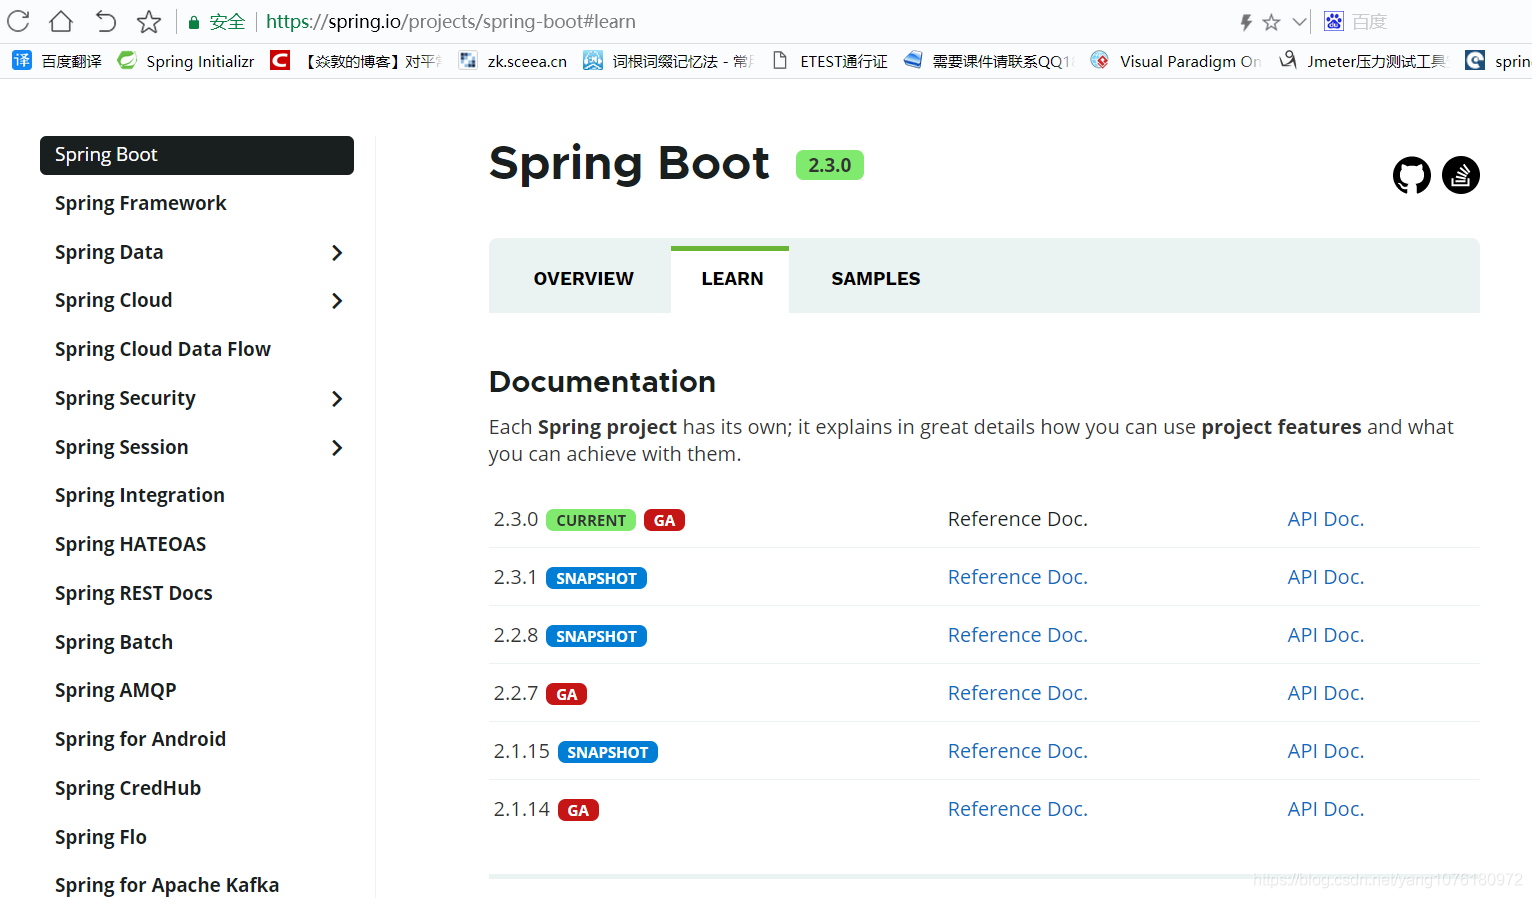Open Reference Doc. for 2.2.7 GA

1018,693
